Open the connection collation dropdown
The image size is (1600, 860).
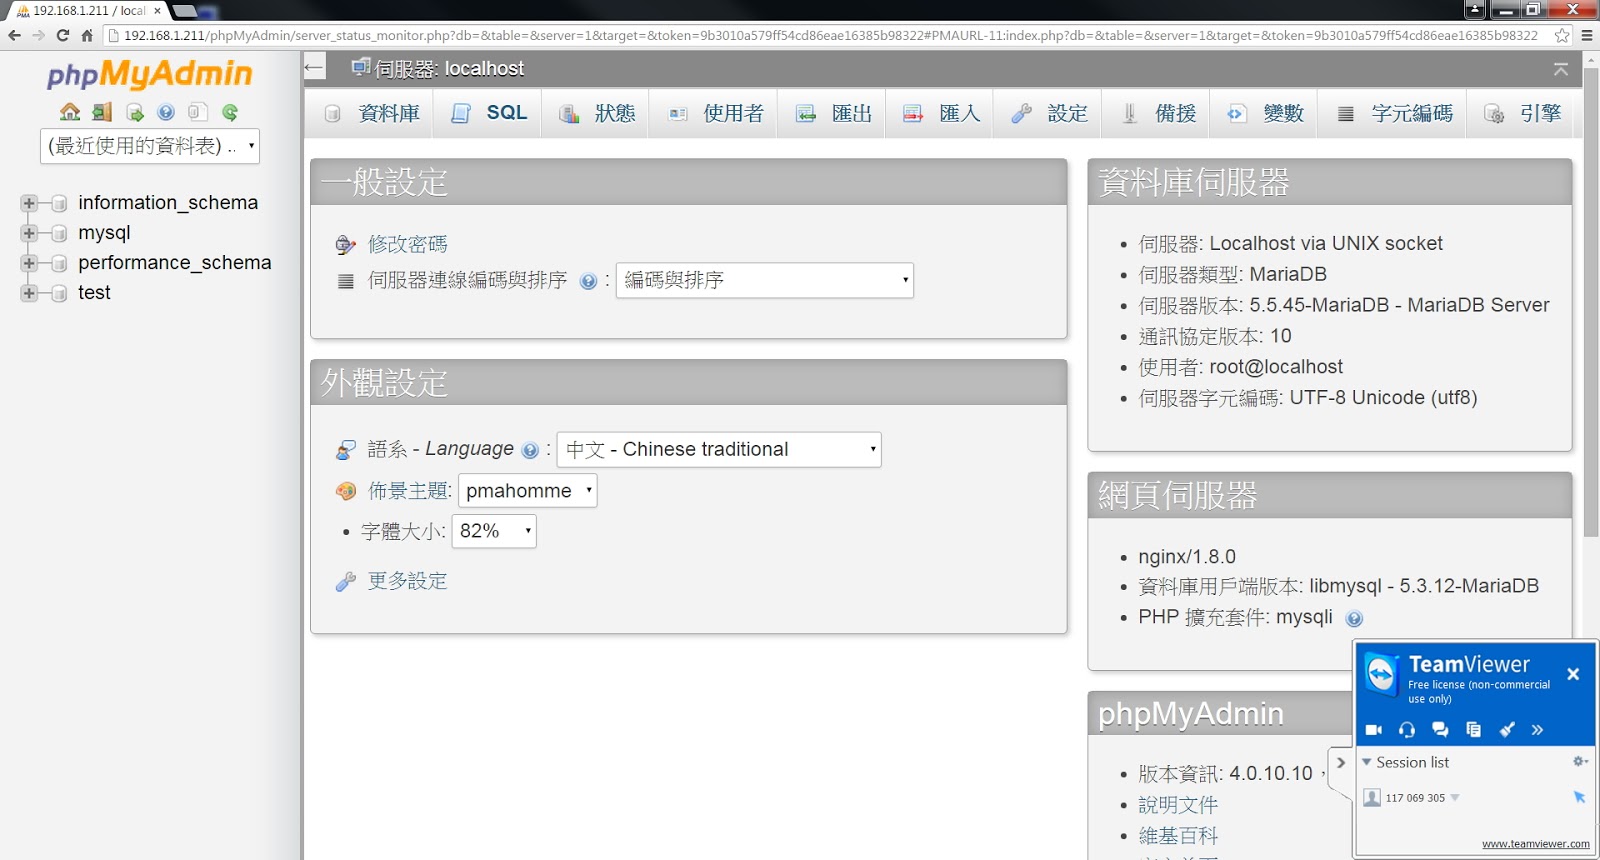coord(765,280)
